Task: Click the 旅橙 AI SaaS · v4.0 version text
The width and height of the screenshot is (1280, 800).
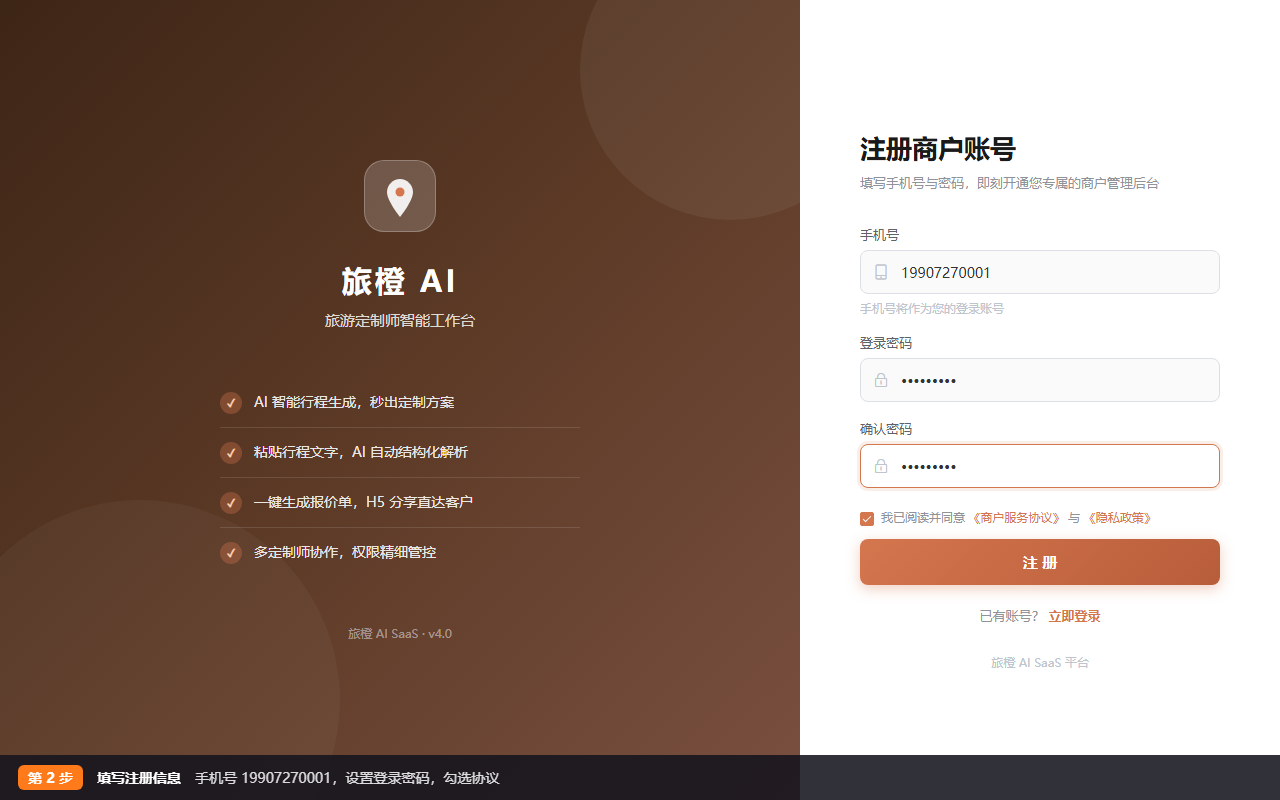Action: tap(400, 634)
